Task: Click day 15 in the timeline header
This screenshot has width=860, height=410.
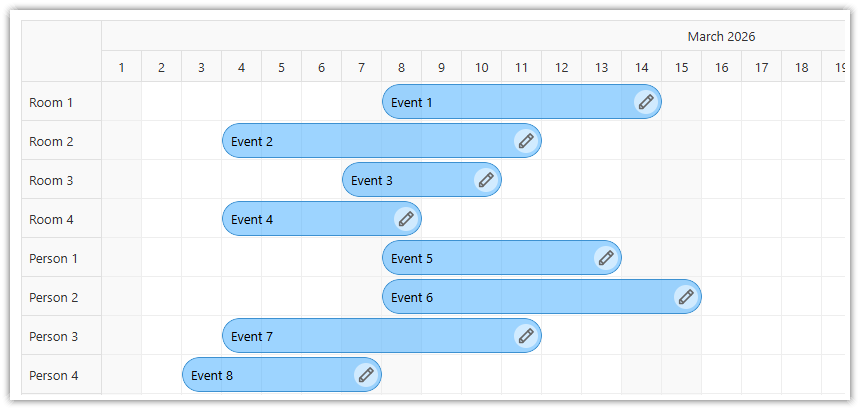Action: click(x=681, y=68)
